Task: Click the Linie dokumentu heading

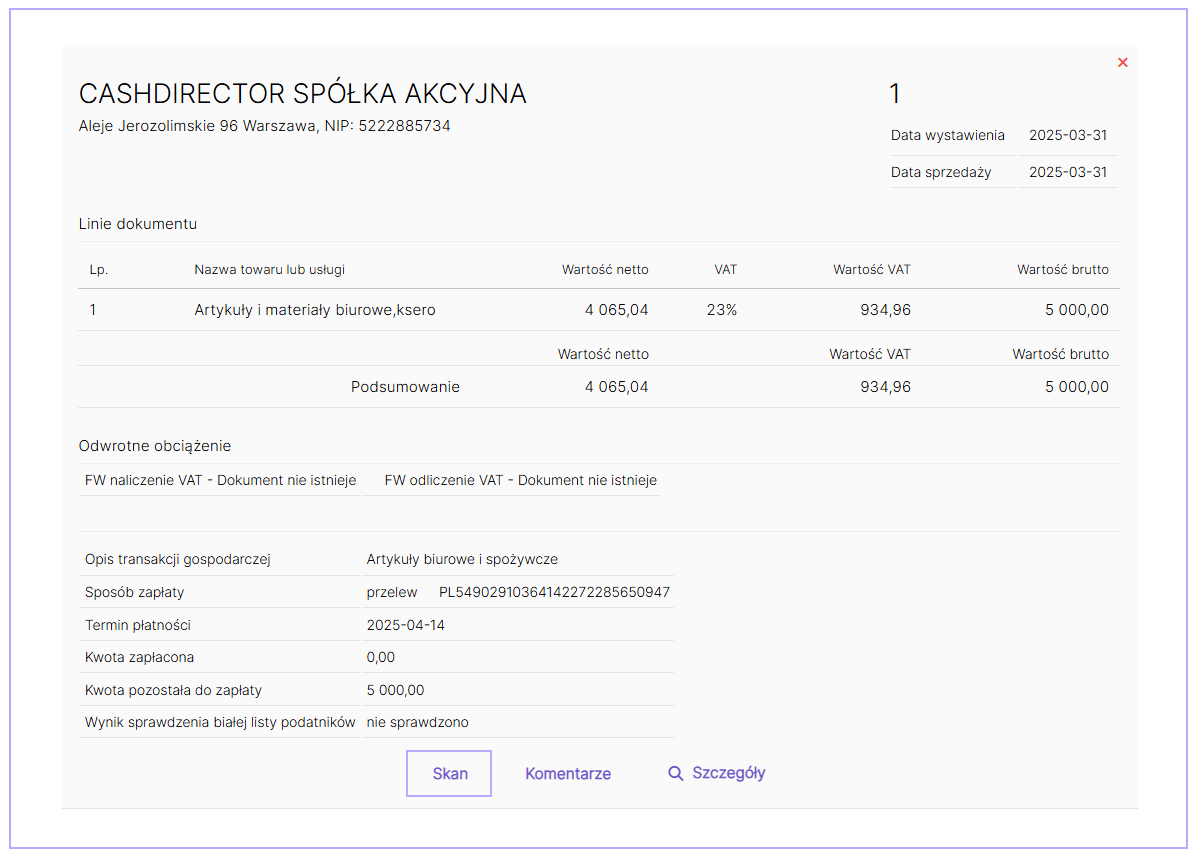Action: point(138,224)
